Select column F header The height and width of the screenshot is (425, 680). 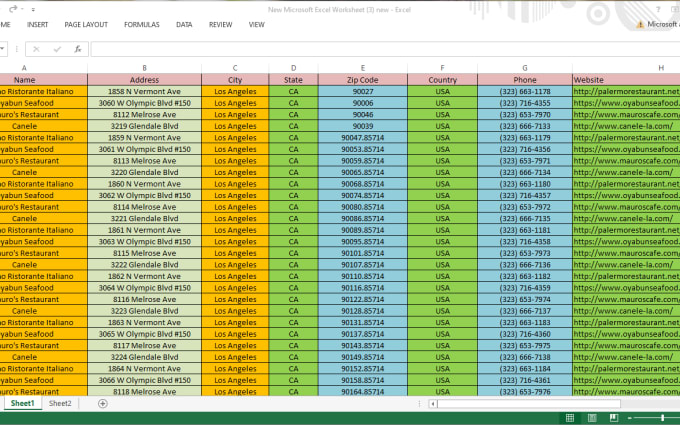[442, 68]
